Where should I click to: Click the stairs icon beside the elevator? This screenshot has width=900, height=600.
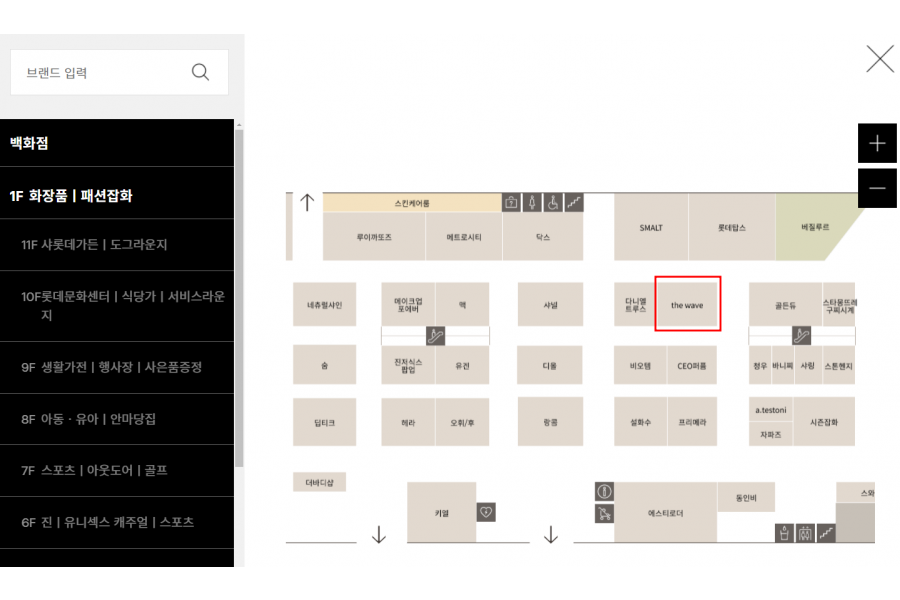pos(826,533)
